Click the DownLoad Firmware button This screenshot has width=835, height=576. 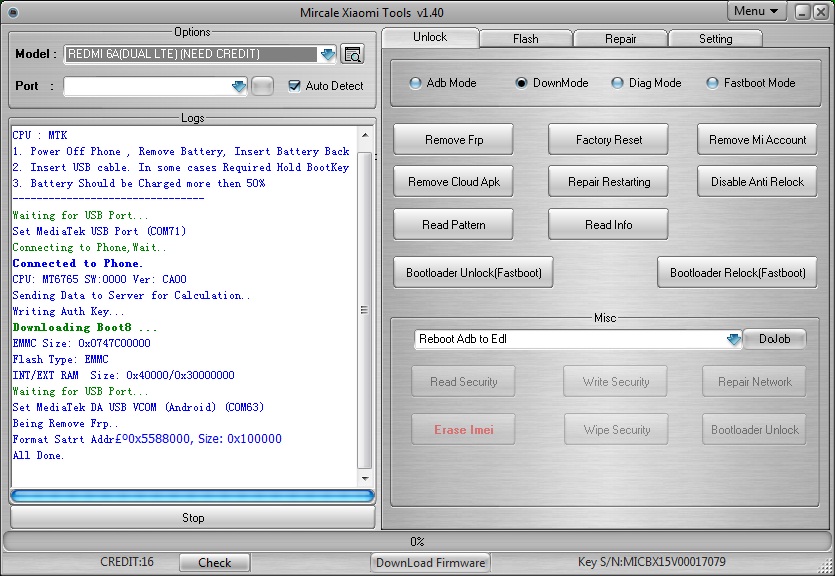(x=430, y=563)
